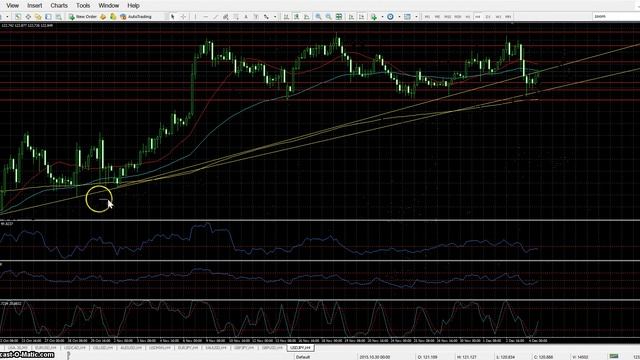
Task: Select the H4 timeframe
Action: click(x=478, y=17)
